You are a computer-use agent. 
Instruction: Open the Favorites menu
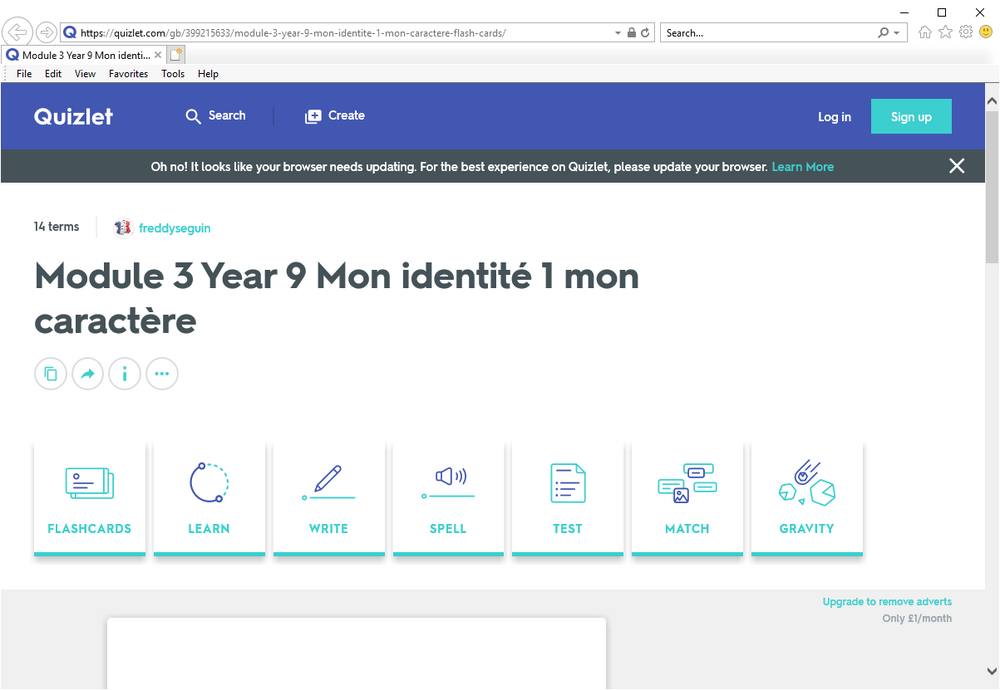tap(128, 73)
